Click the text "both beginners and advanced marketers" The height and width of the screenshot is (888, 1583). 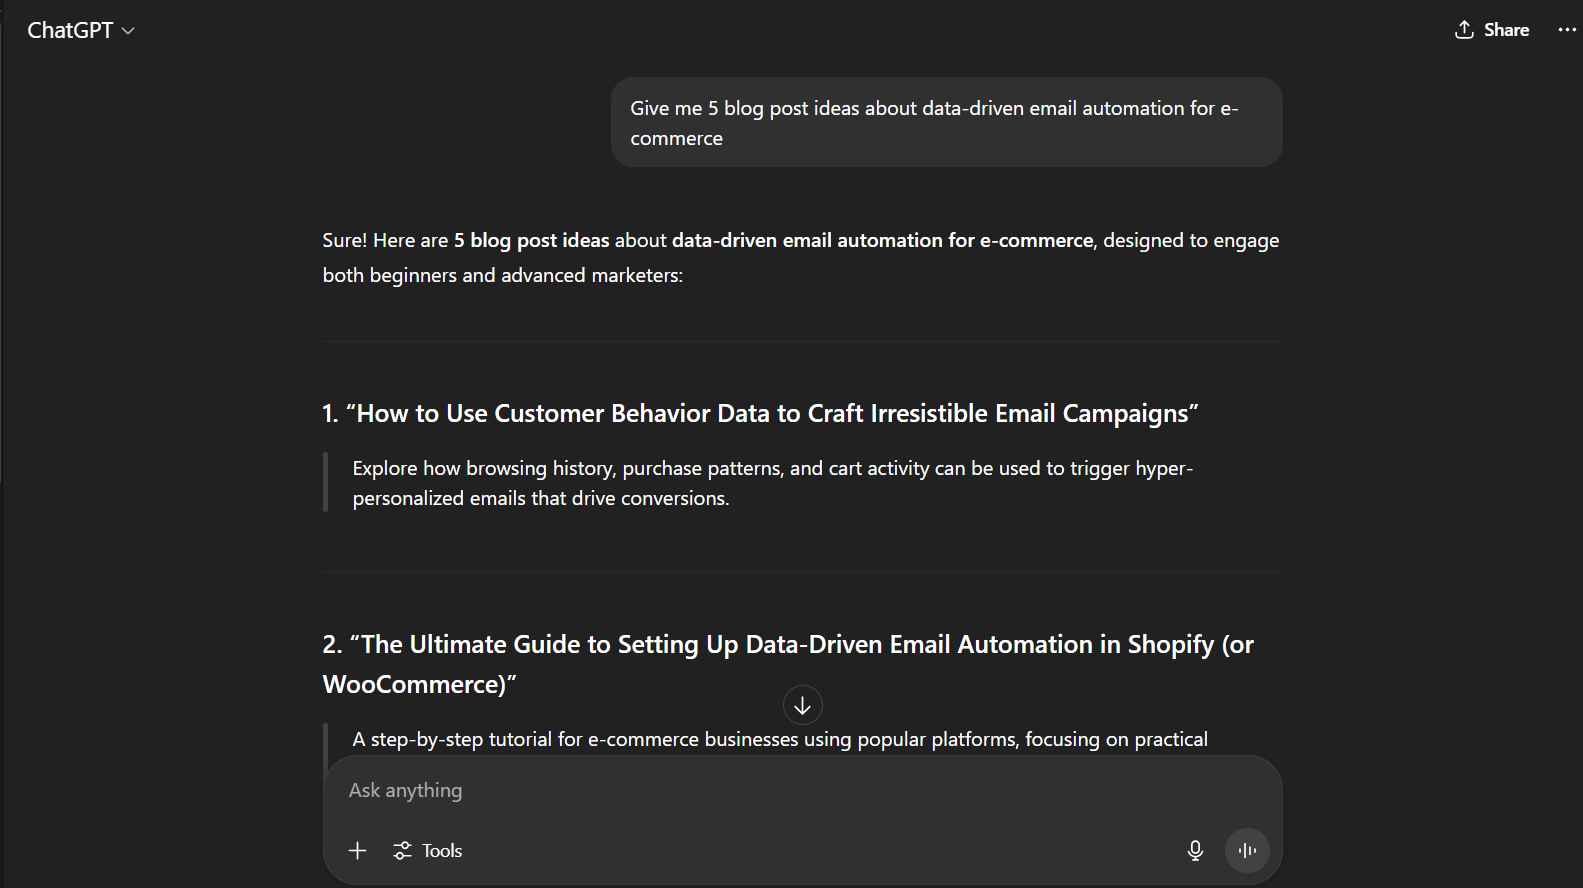pos(500,275)
